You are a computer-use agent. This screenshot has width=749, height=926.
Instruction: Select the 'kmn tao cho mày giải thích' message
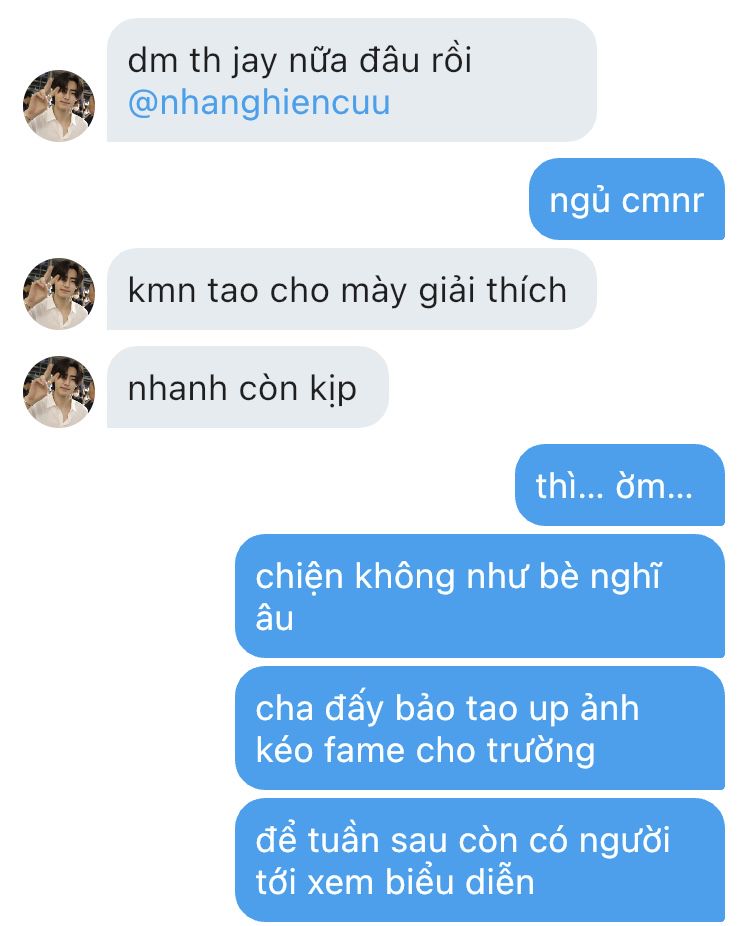(351, 289)
